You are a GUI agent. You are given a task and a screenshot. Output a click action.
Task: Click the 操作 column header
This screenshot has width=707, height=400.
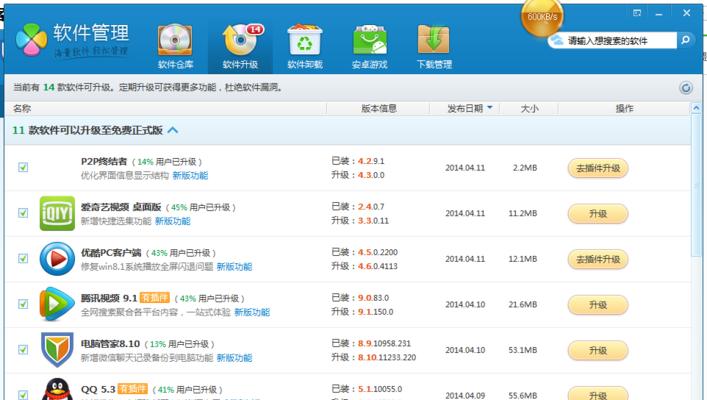pyautogui.click(x=624, y=108)
